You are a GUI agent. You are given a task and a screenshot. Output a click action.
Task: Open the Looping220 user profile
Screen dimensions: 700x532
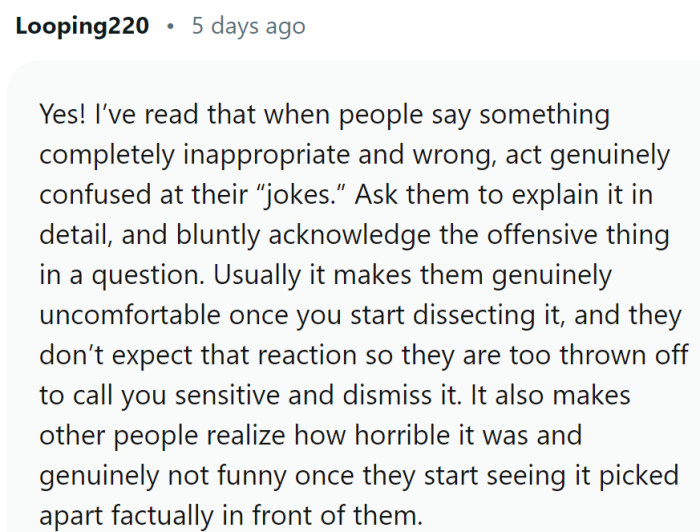[82, 26]
